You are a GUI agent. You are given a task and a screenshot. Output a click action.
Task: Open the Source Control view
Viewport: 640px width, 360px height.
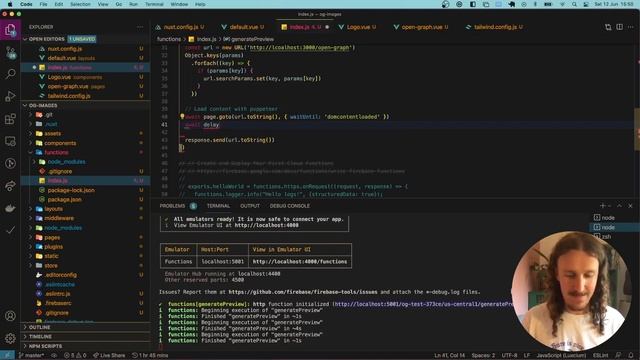click(10, 52)
